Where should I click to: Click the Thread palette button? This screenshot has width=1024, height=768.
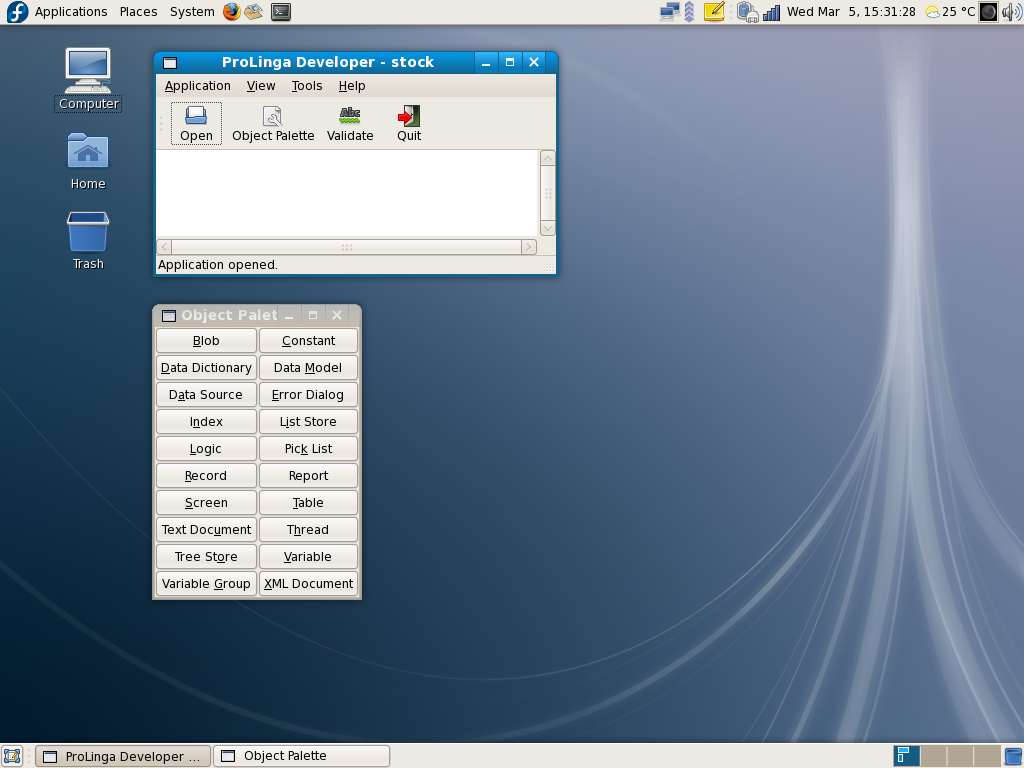point(308,530)
